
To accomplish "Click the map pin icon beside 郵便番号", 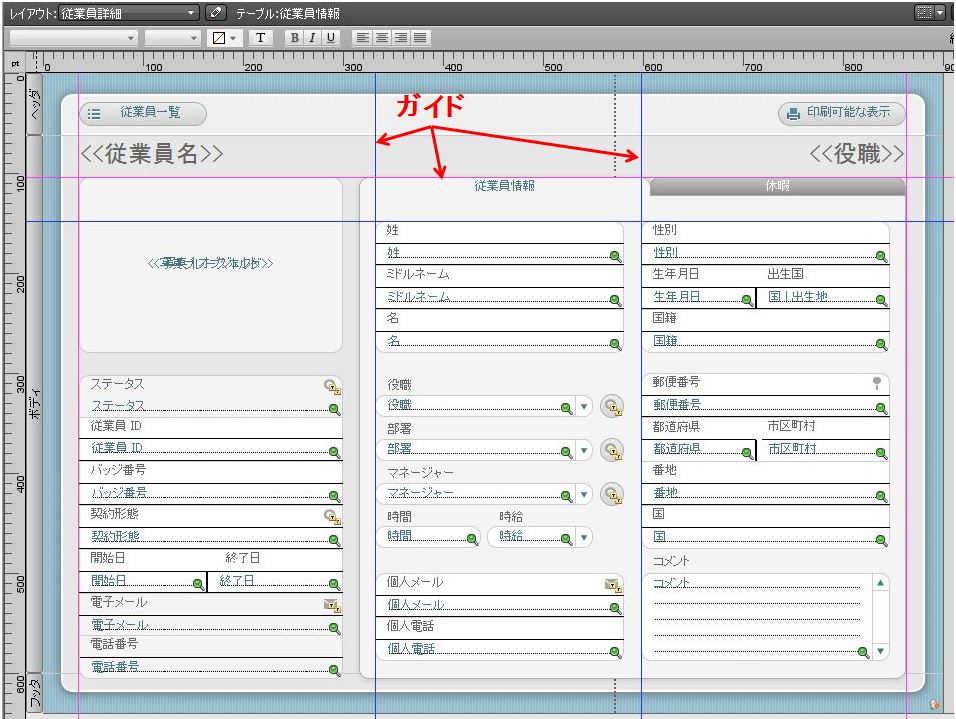I will pyautogui.click(x=877, y=382).
